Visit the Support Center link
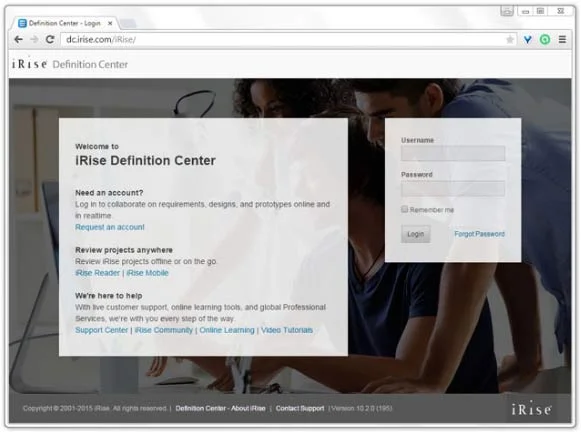 coord(102,330)
